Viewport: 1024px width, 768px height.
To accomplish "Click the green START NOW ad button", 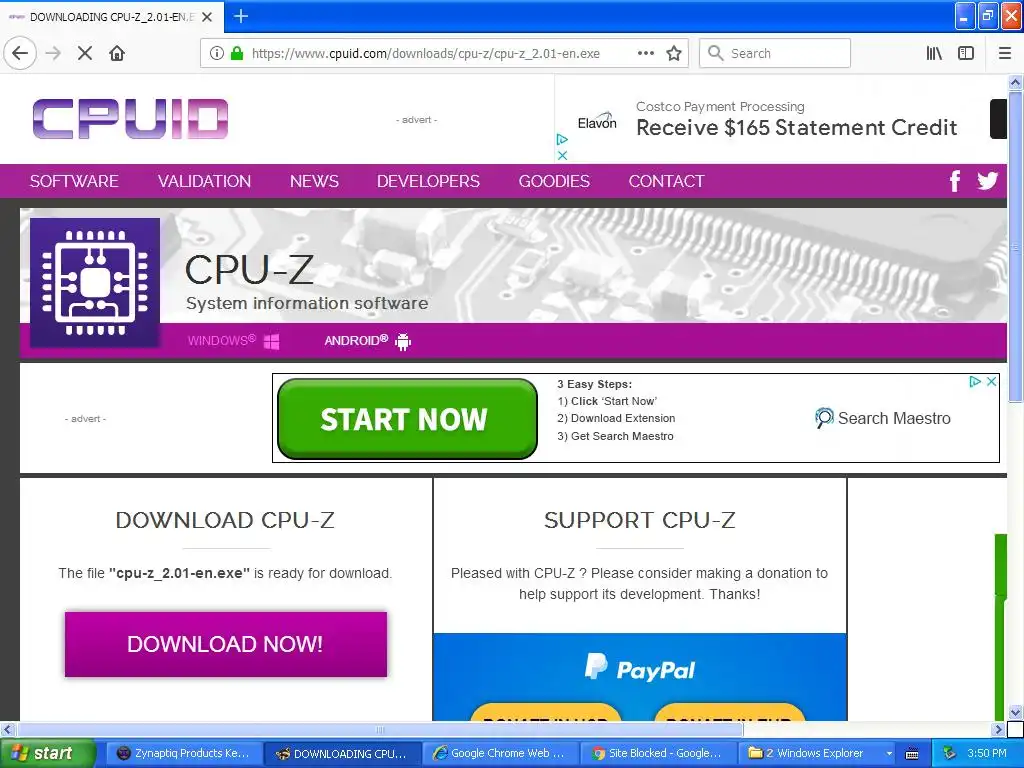I will [408, 419].
